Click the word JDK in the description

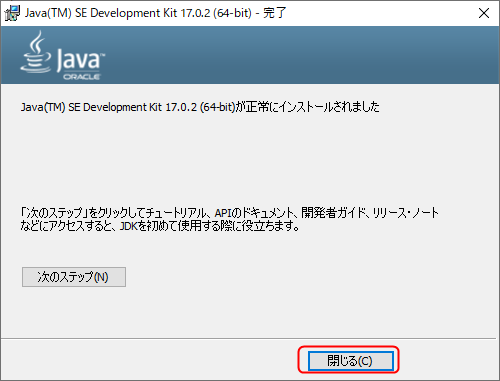[128, 226]
